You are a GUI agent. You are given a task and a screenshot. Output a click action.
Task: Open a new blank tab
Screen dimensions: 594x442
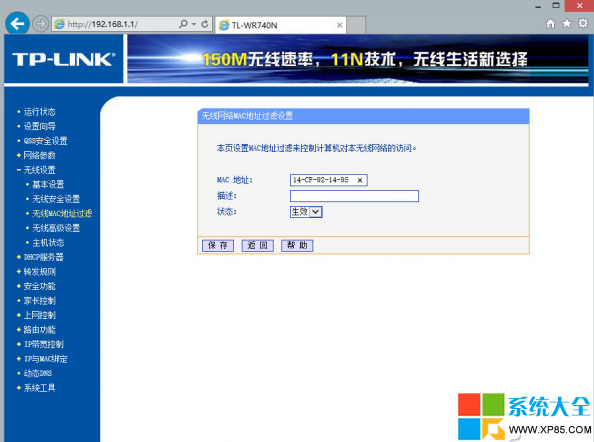coord(356,25)
